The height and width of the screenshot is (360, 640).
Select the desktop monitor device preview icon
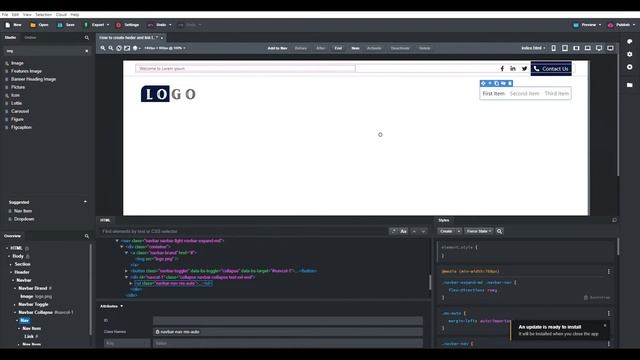pyautogui.click(x=599, y=48)
